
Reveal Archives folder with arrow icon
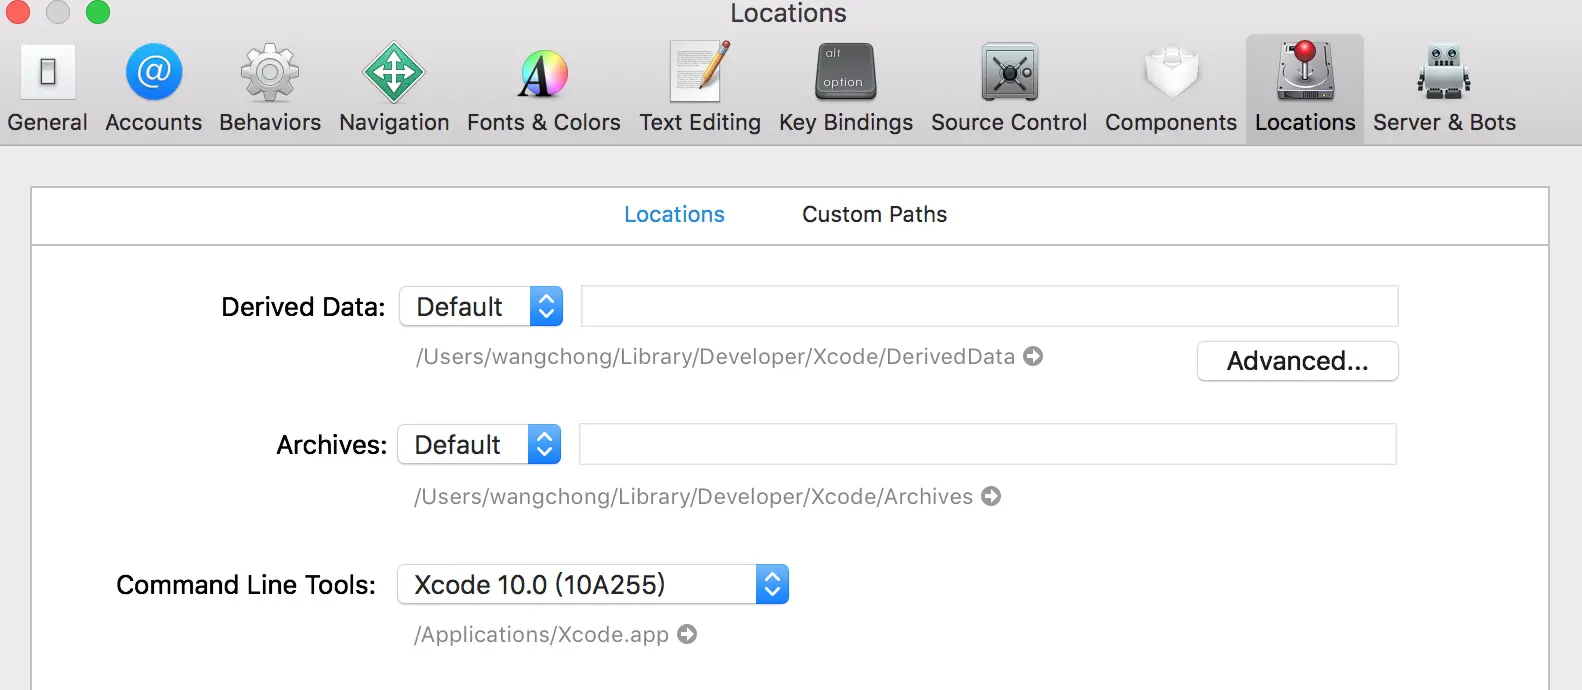pos(991,496)
